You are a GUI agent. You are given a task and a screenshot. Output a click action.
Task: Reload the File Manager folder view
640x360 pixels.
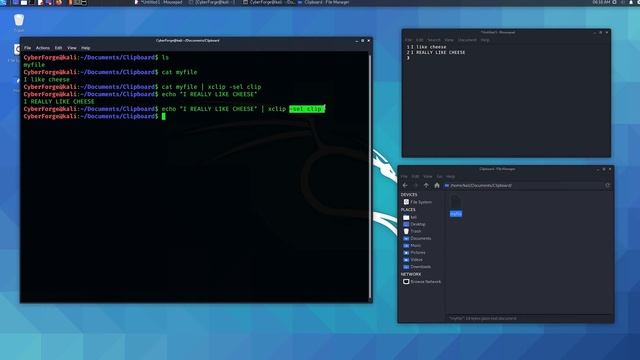click(x=608, y=185)
